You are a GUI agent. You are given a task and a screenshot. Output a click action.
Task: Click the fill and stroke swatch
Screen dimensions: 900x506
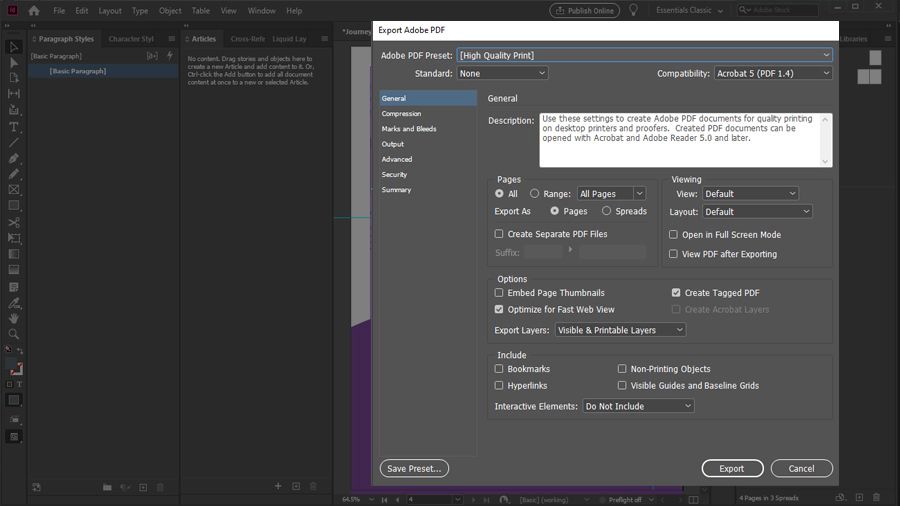tap(15, 368)
